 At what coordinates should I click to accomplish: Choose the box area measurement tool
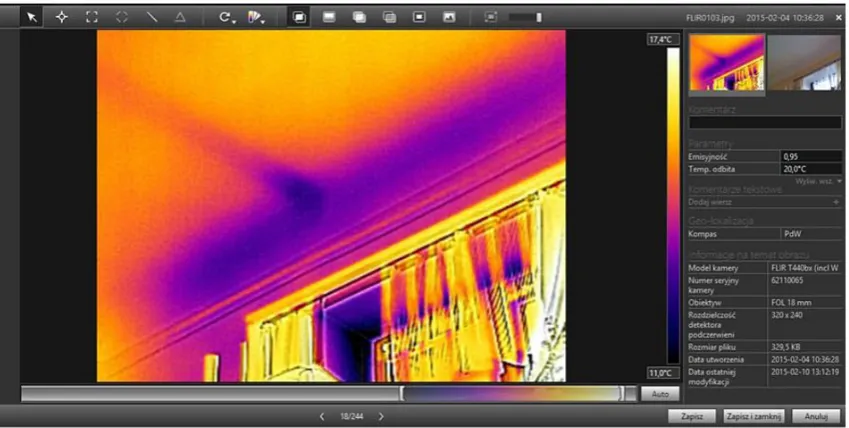click(x=92, y=17)
